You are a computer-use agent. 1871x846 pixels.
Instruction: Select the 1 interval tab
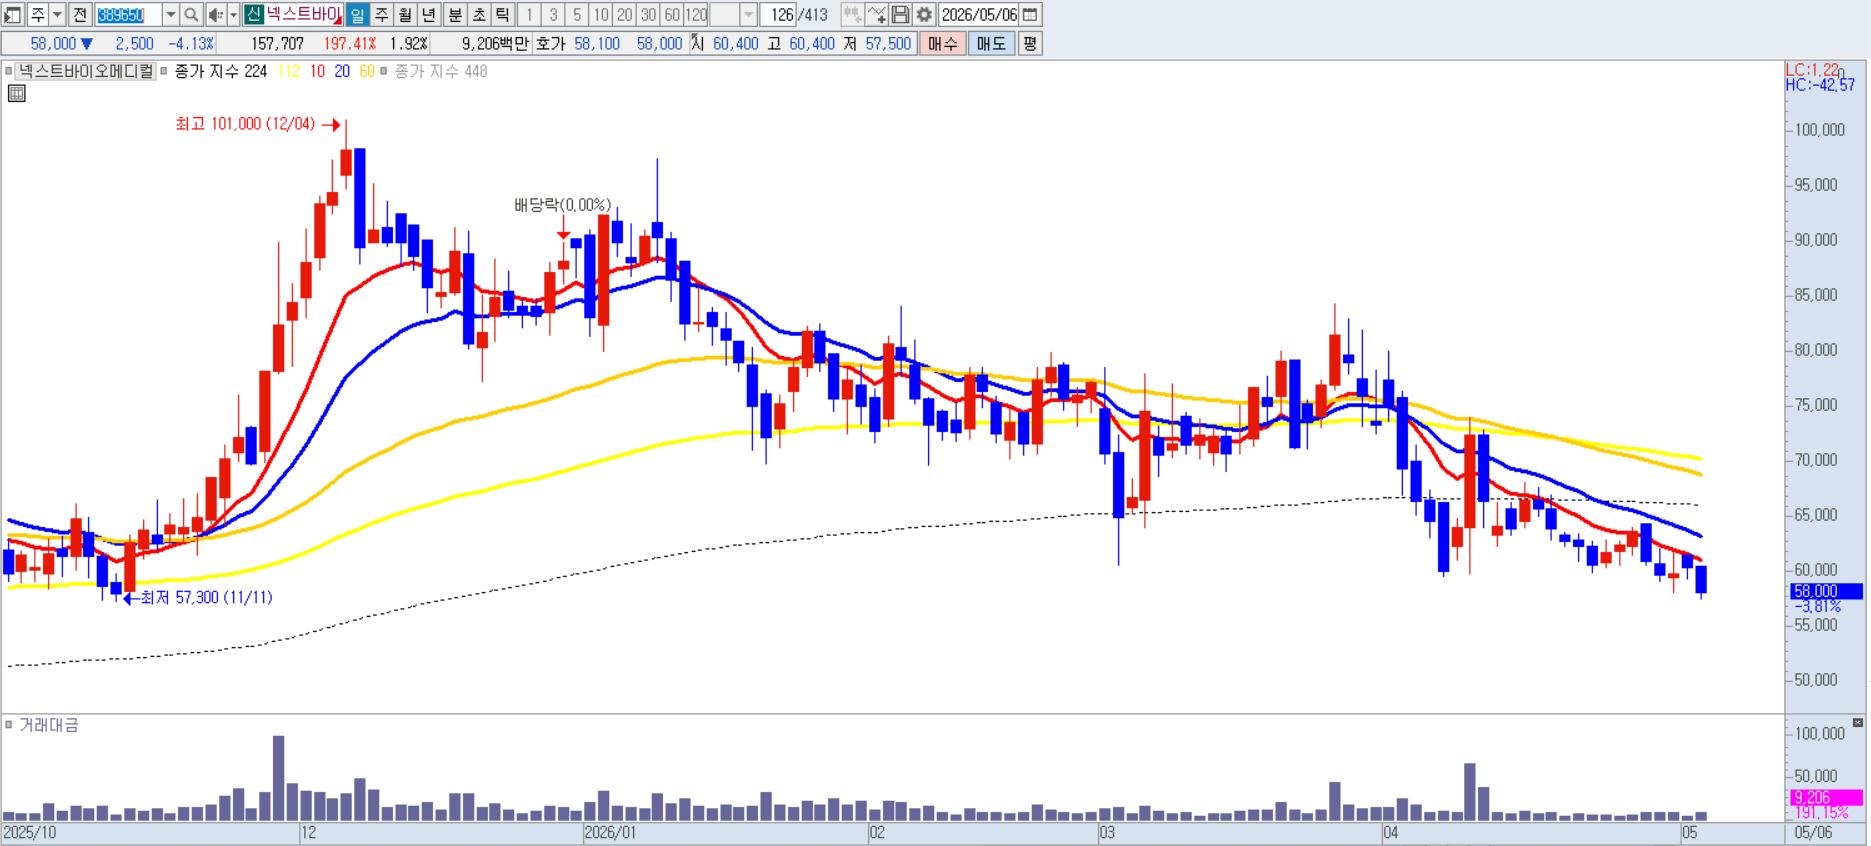coord(530,15)
